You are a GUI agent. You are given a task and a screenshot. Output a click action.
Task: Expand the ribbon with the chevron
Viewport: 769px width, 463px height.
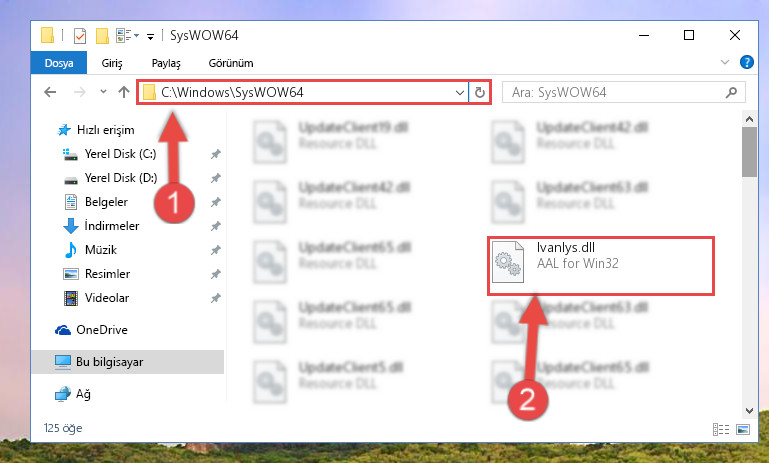725,62
